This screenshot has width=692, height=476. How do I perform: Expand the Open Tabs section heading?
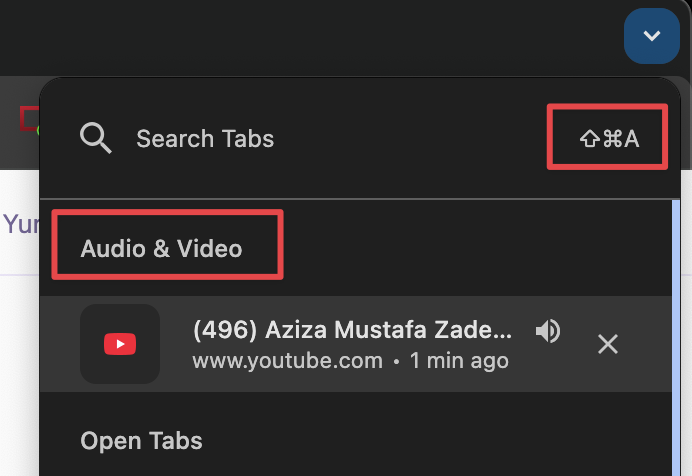[141, 441]
